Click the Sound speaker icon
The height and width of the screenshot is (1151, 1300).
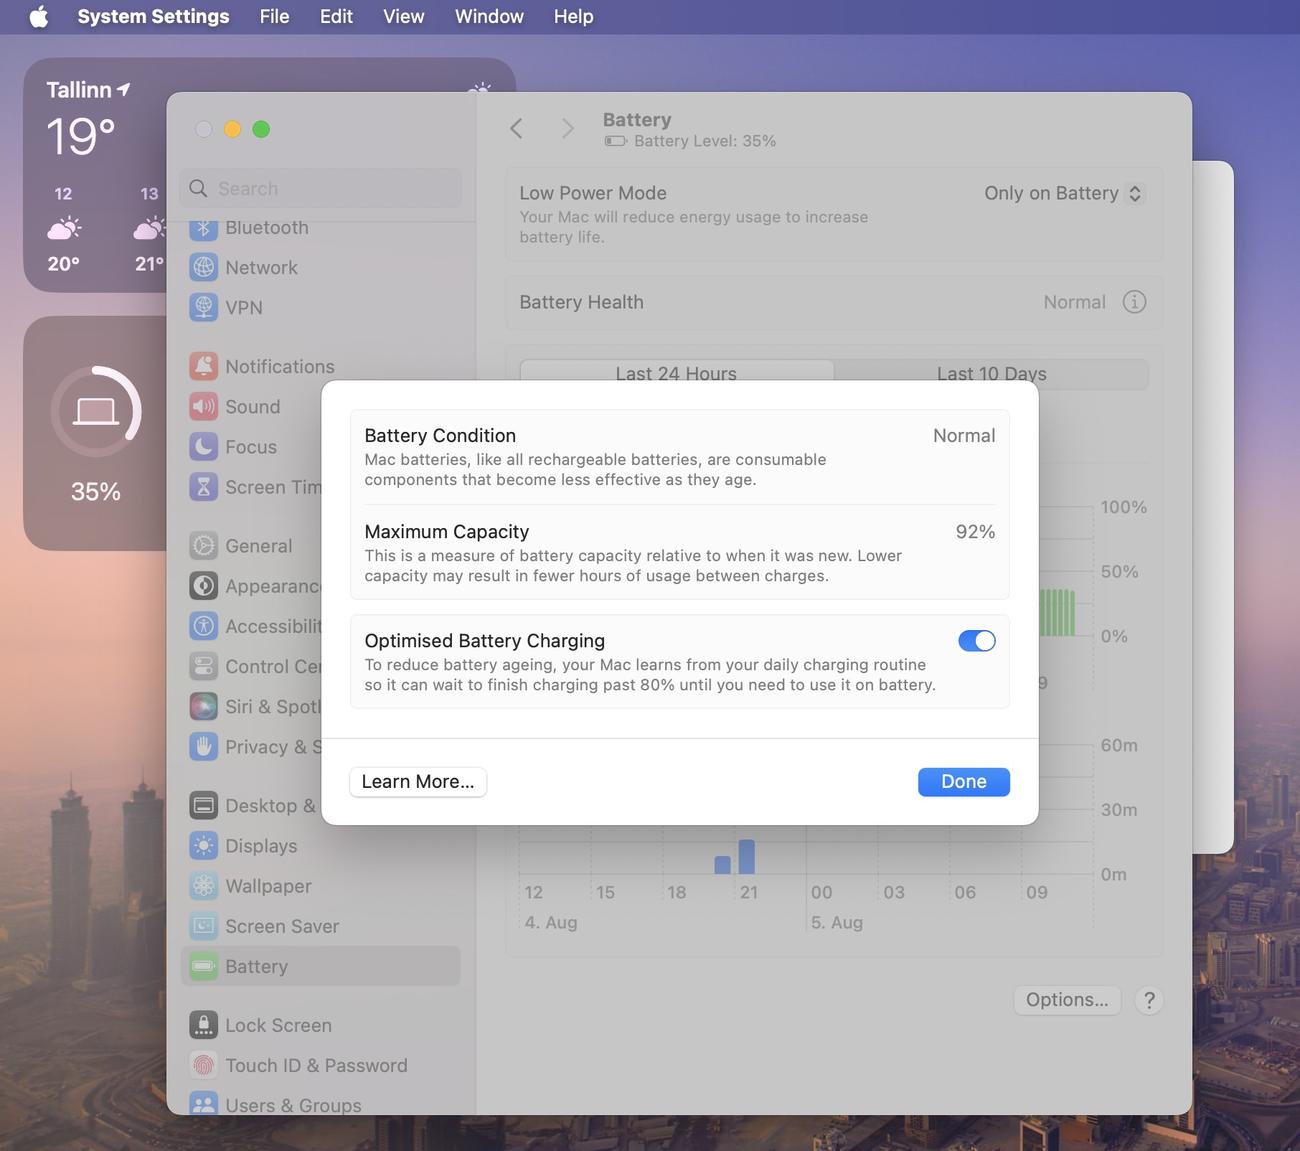point(203,406)
